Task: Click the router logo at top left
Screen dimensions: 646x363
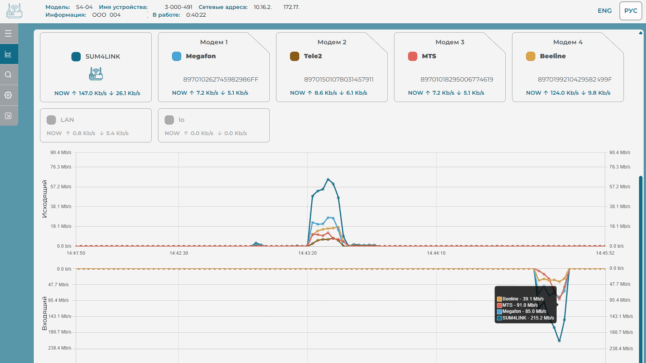Action: [14, 11]
